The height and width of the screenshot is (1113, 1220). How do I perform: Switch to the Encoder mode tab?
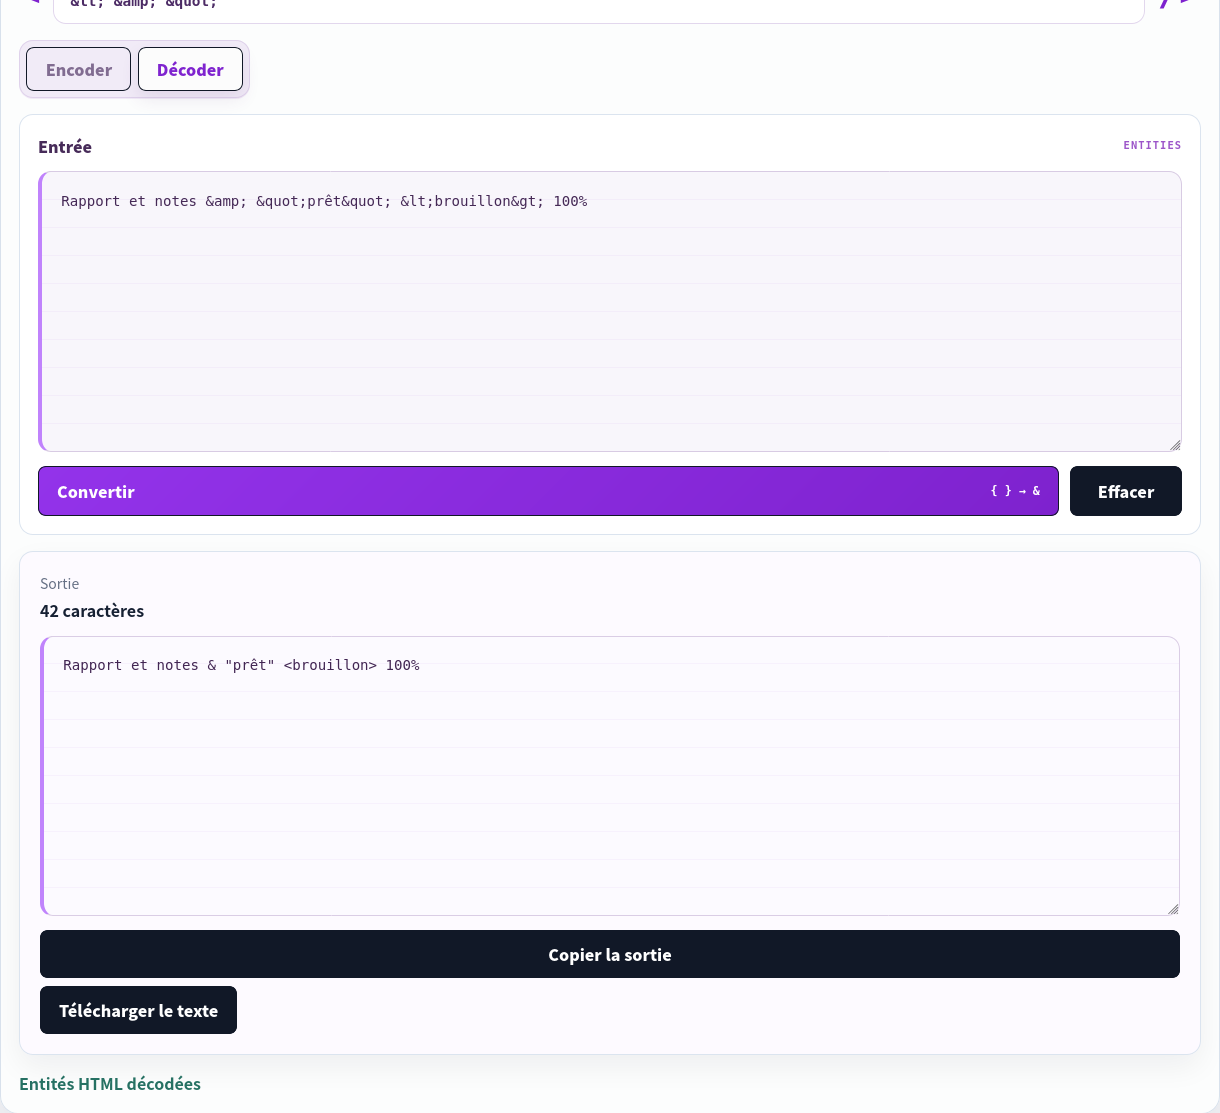pos(78,69)
